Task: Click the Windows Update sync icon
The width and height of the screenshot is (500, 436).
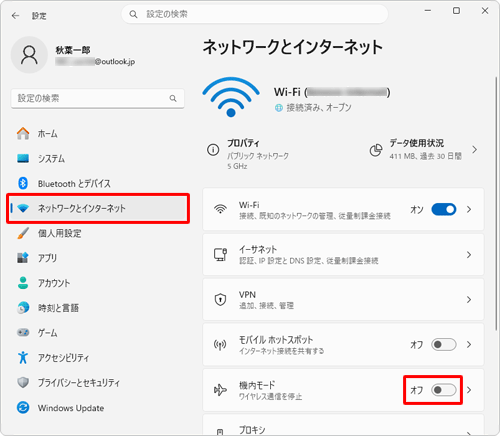Action: point(23,407)
